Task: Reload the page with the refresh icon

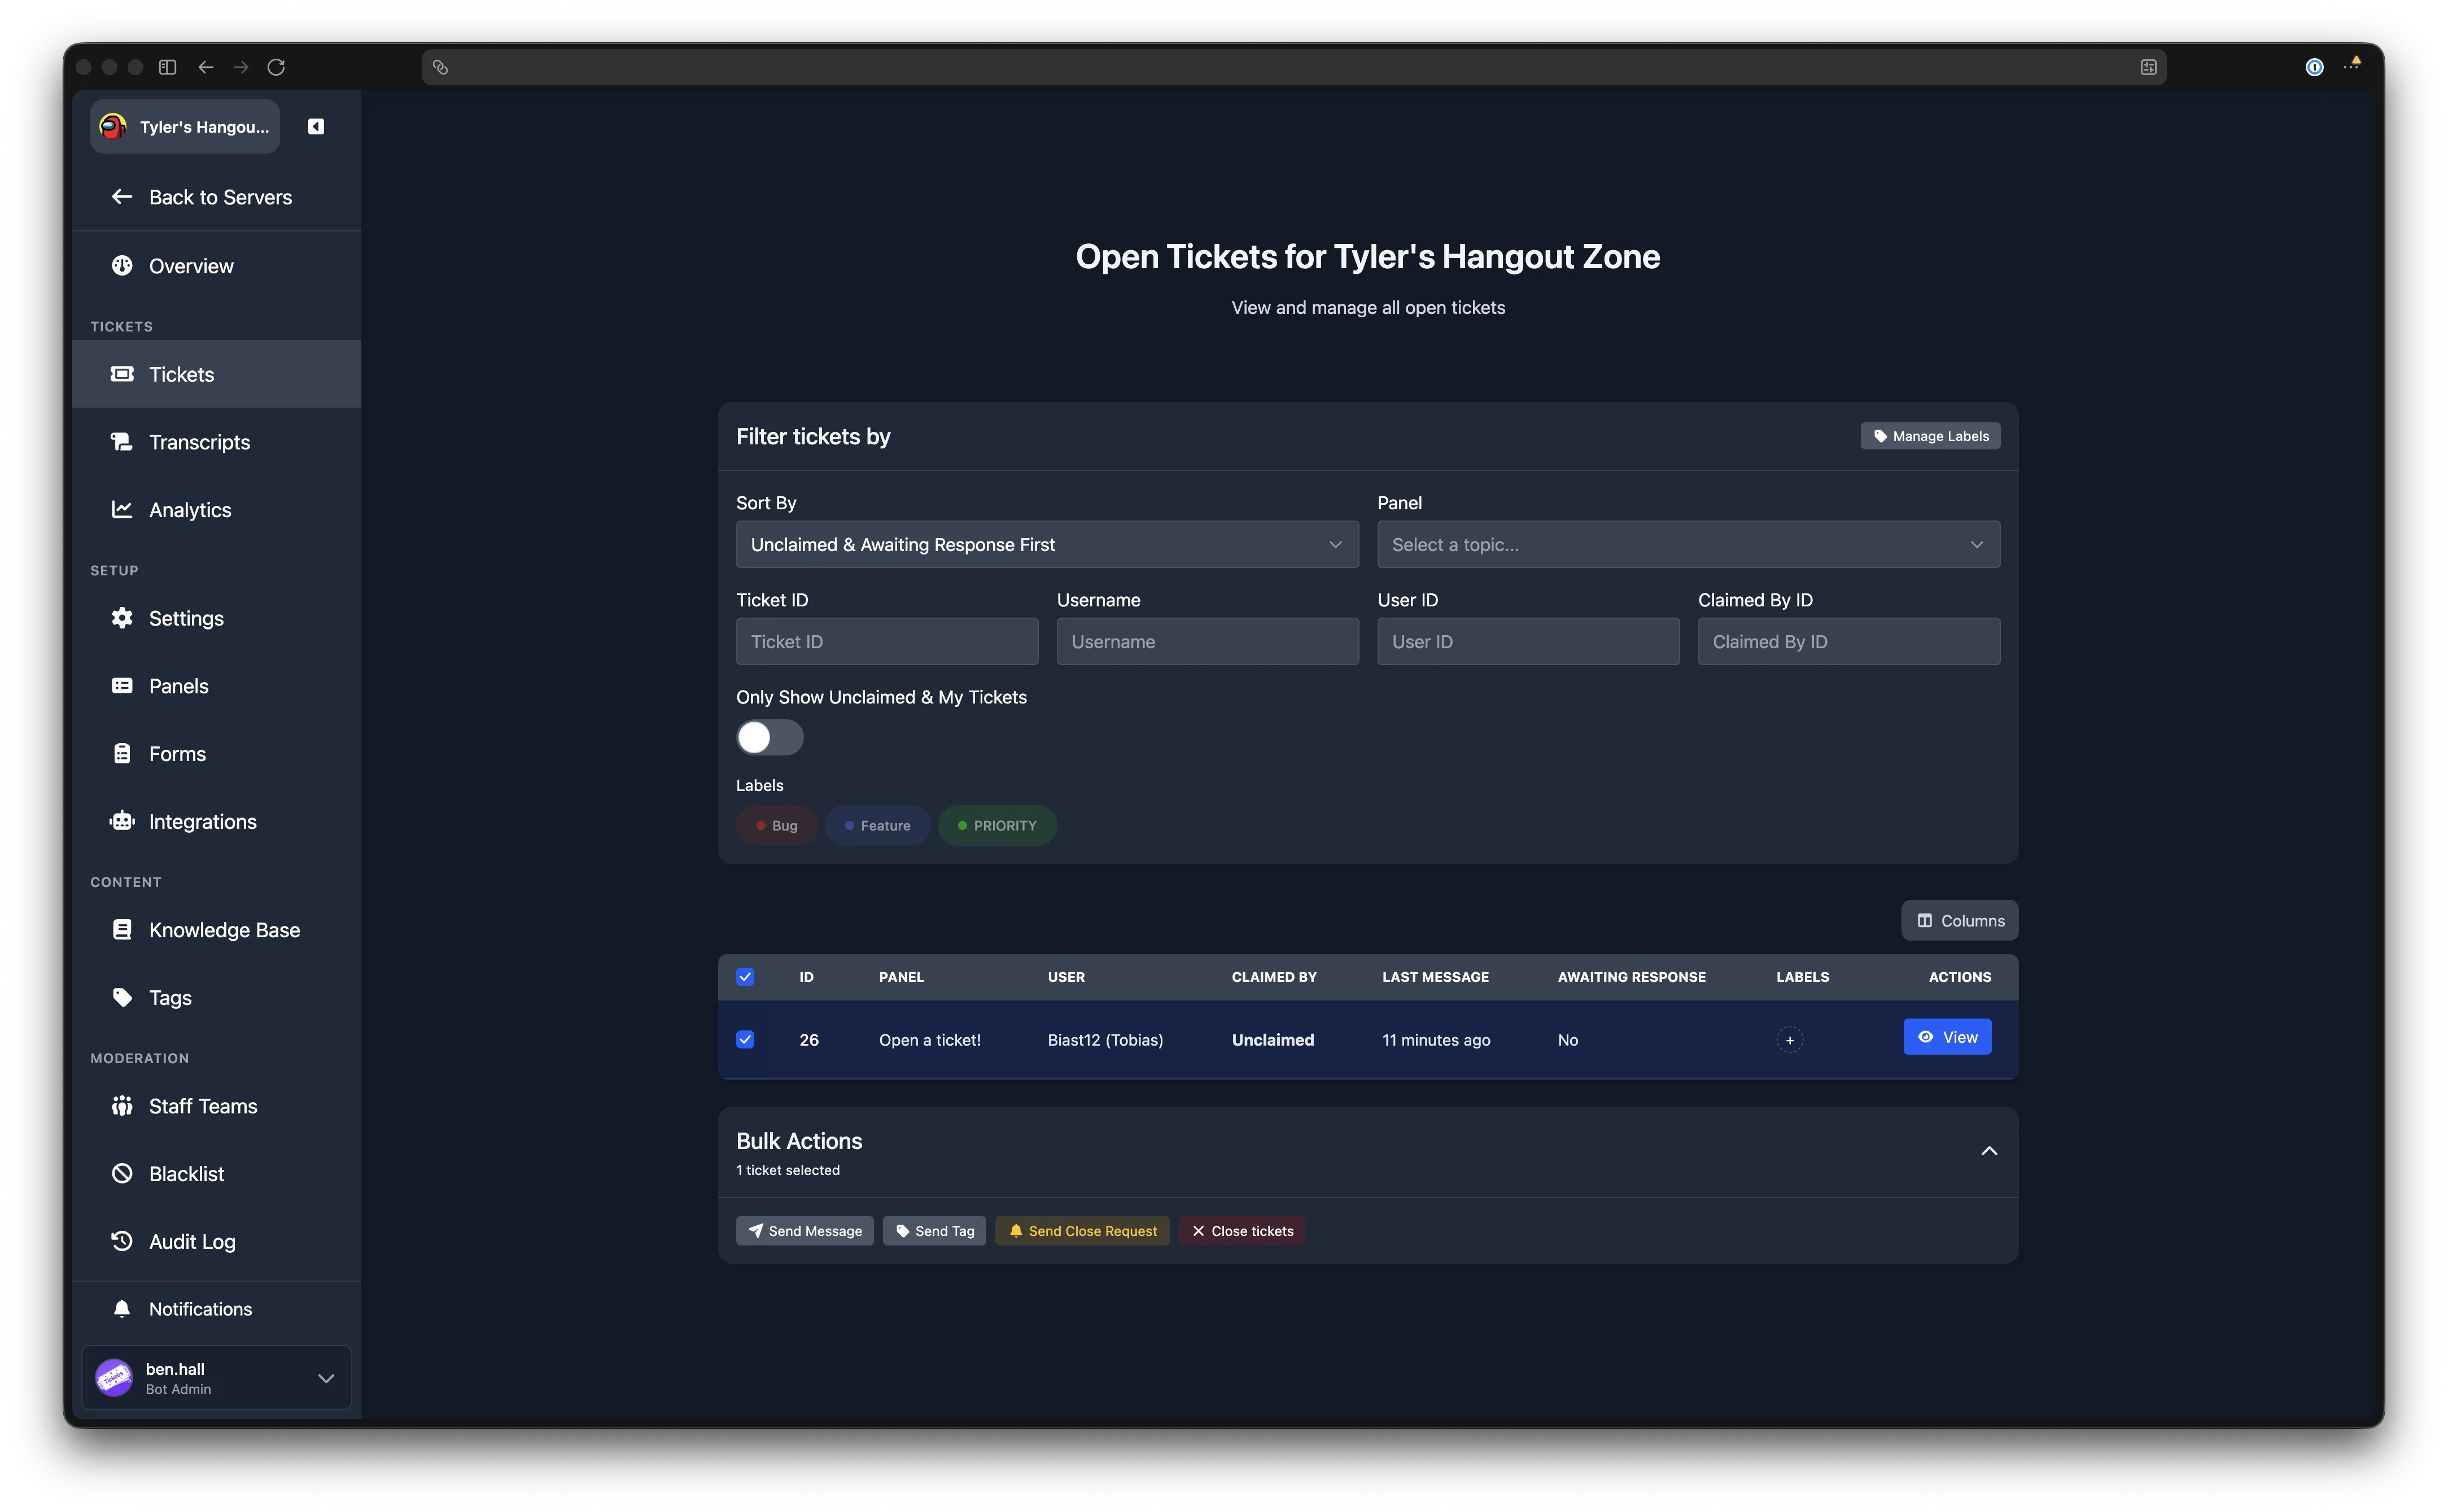Action: [276, 67]
